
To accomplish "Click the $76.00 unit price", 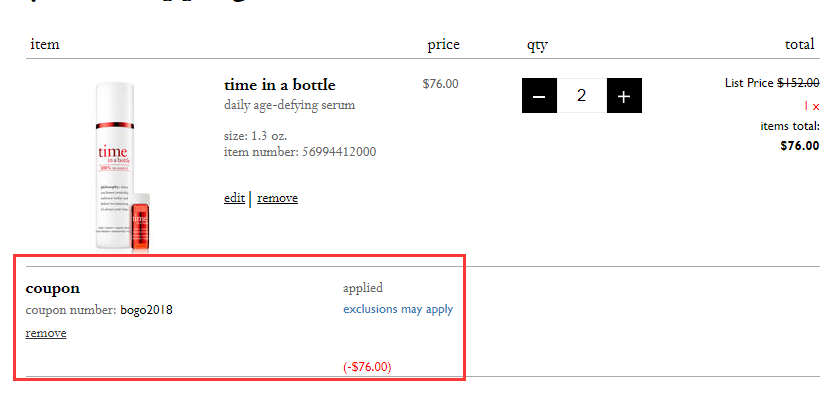I will point(440,84).
